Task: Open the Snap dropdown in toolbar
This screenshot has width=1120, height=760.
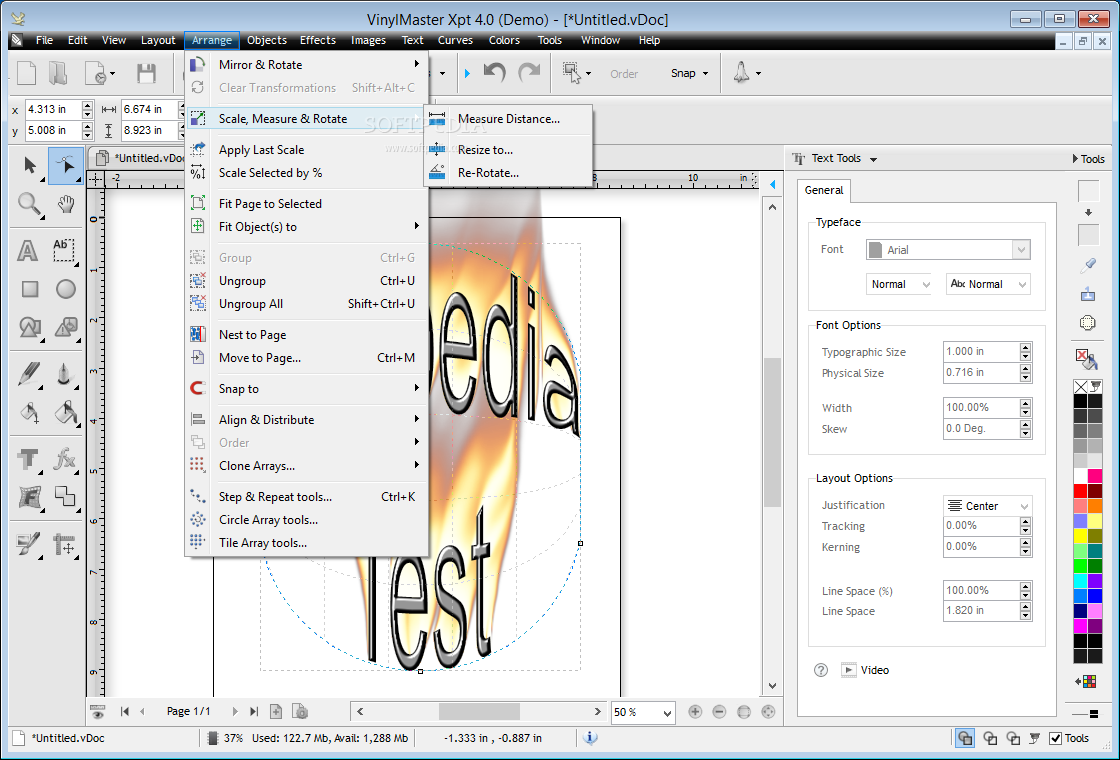Action: pyautogui.click(x=689, y=73)
